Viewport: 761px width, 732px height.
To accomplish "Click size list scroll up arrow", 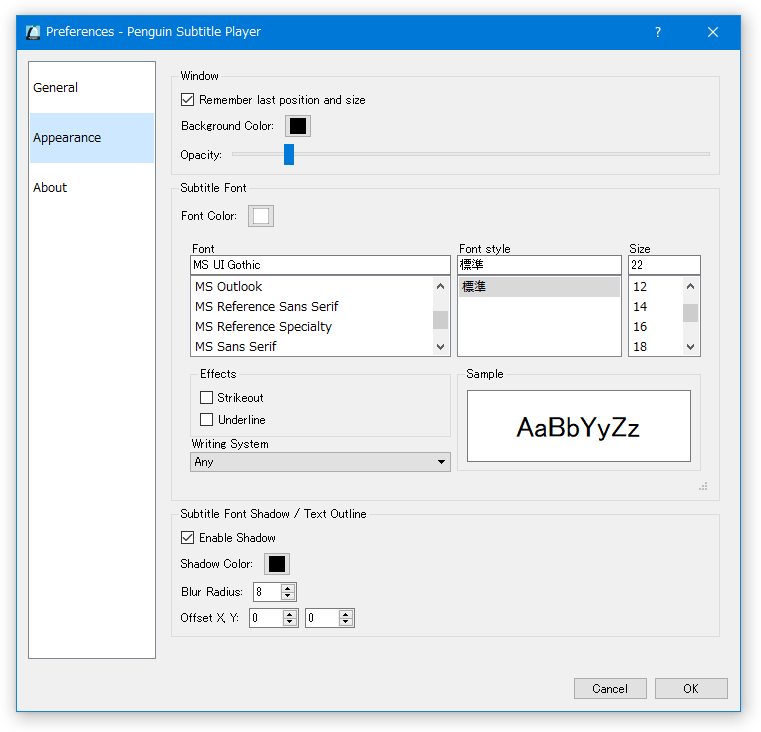I will (x=691, y=286).
